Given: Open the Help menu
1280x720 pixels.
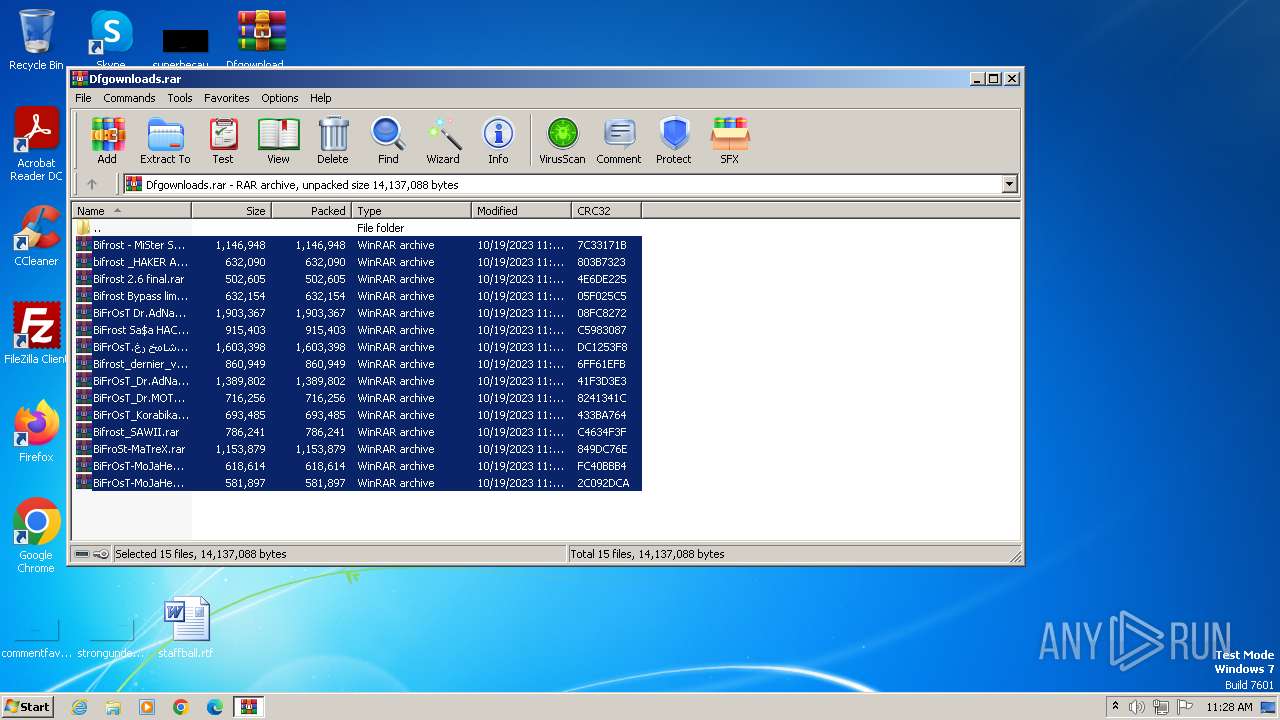Looking at the screenshot, I should (x=320, y=98).
